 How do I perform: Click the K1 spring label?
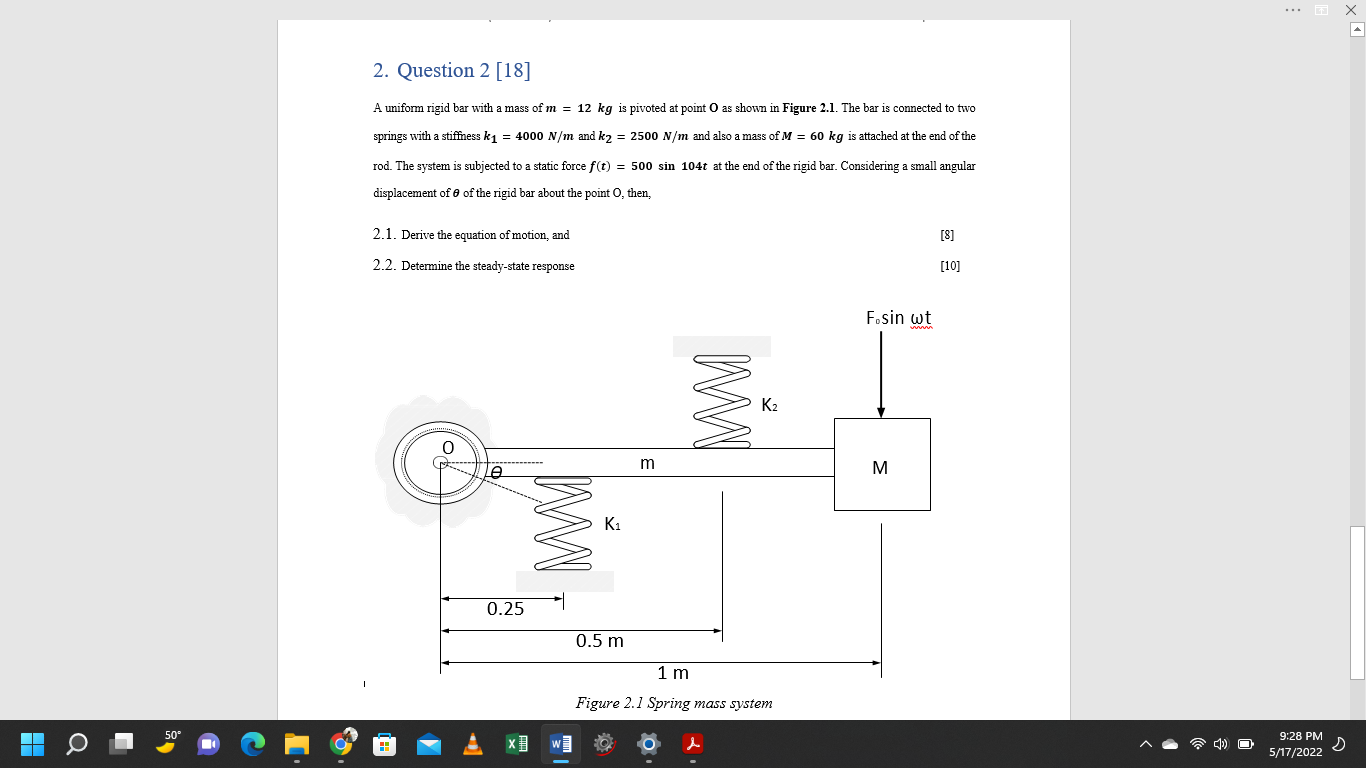coord(613,524)
